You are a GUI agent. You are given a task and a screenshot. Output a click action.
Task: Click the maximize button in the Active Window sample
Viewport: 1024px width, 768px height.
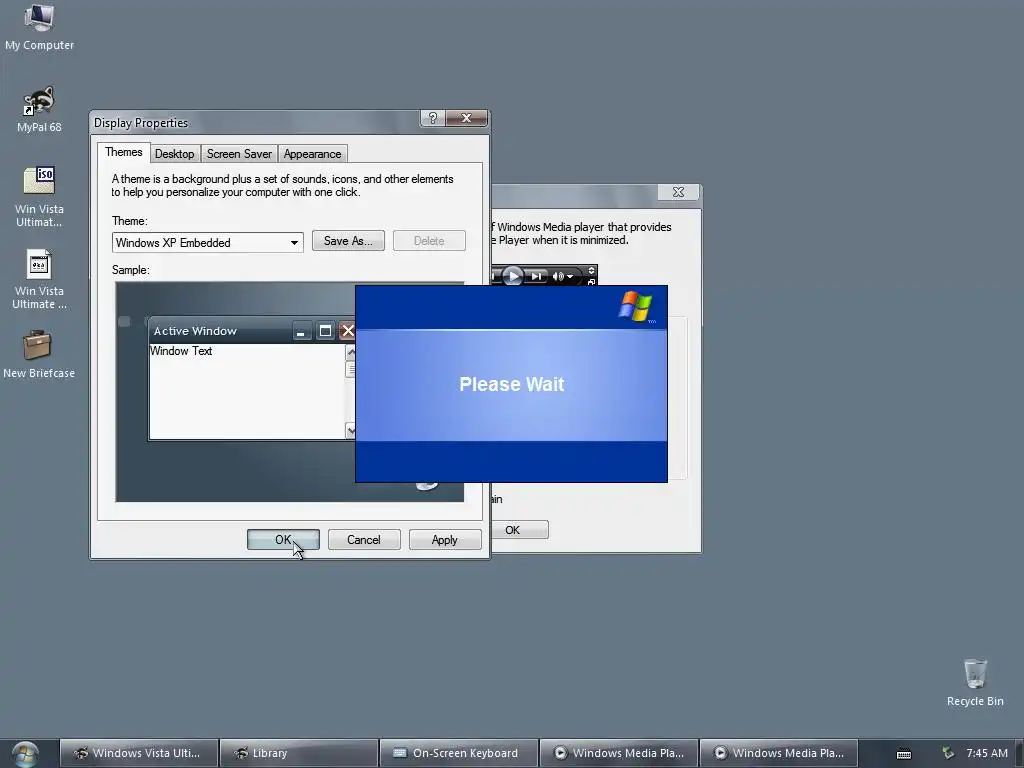click(x=325, y=331)
